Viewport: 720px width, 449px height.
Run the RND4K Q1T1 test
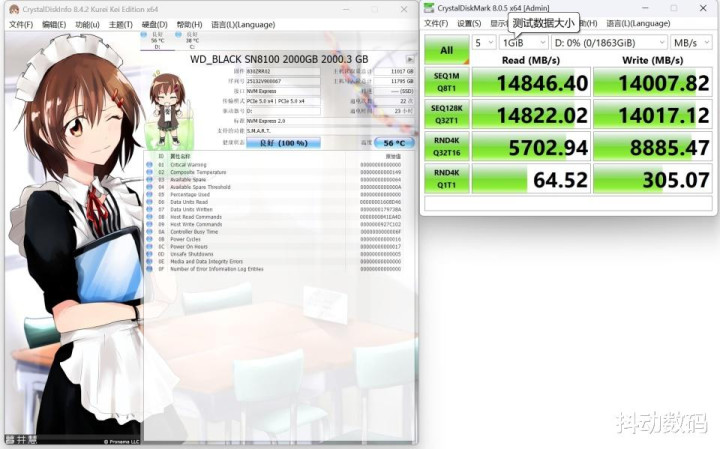click(447, 179)
